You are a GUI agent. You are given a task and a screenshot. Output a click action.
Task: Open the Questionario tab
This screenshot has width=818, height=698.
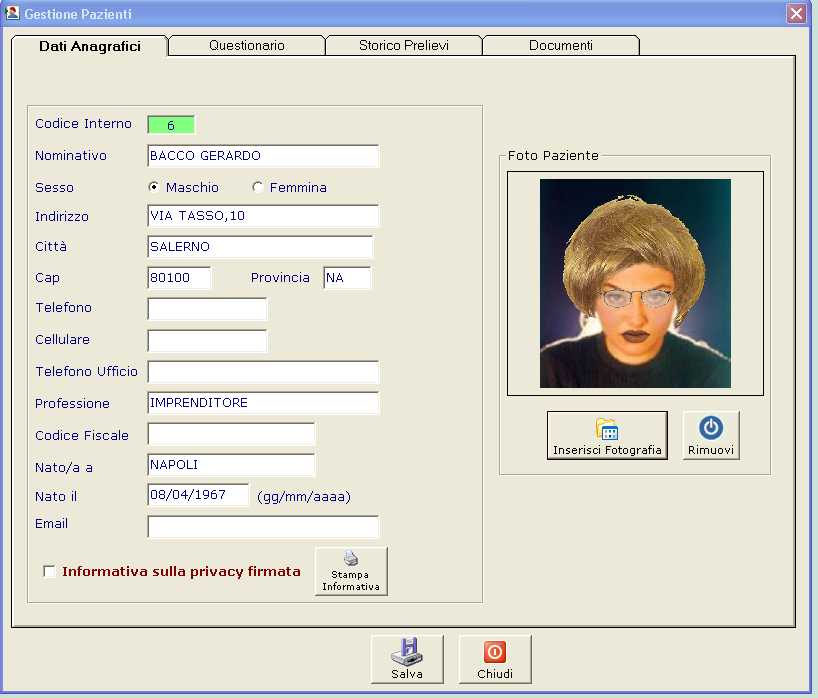coord(247,45)
